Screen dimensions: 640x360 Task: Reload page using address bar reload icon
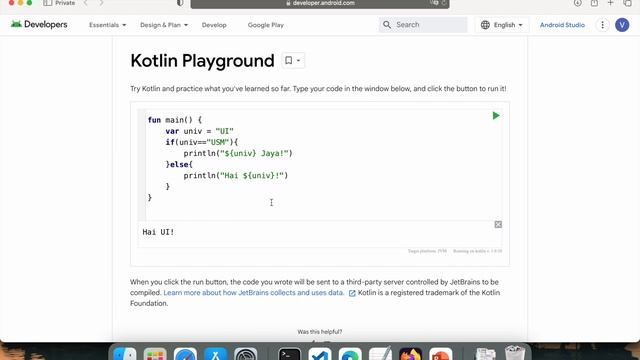tap(444, 3)
